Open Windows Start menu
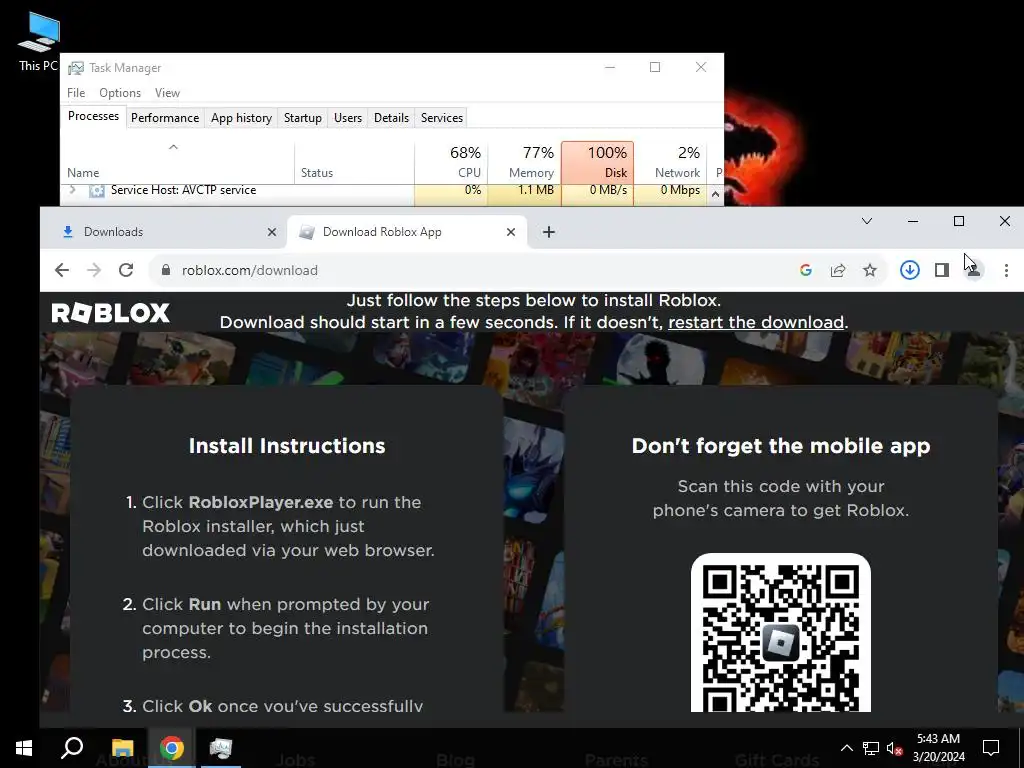1024x768 pixels. (24, 748)
